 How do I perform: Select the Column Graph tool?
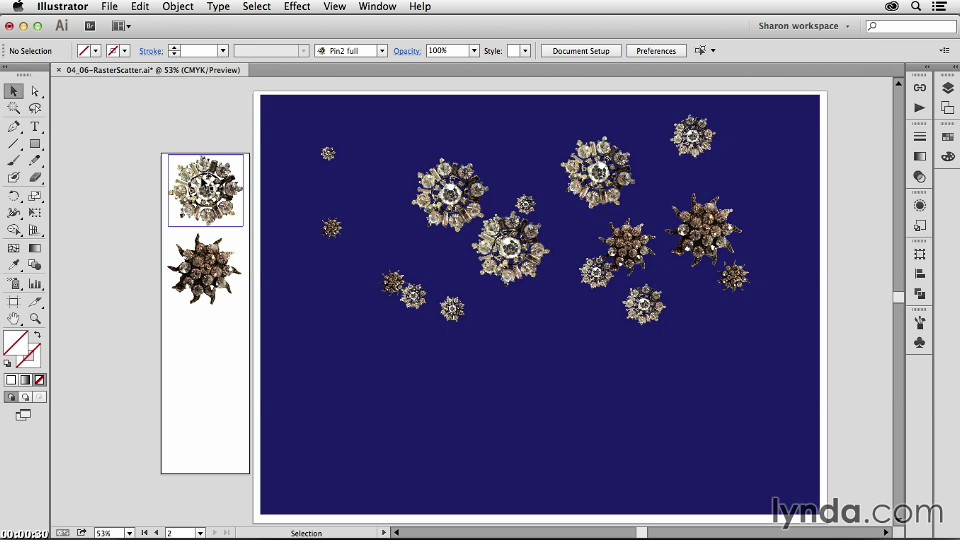(x=35, y=284)
